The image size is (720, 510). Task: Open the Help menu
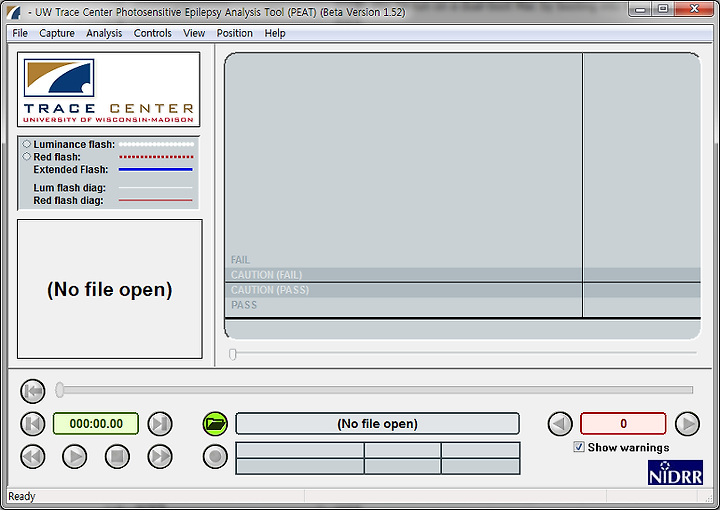(275, 33)
